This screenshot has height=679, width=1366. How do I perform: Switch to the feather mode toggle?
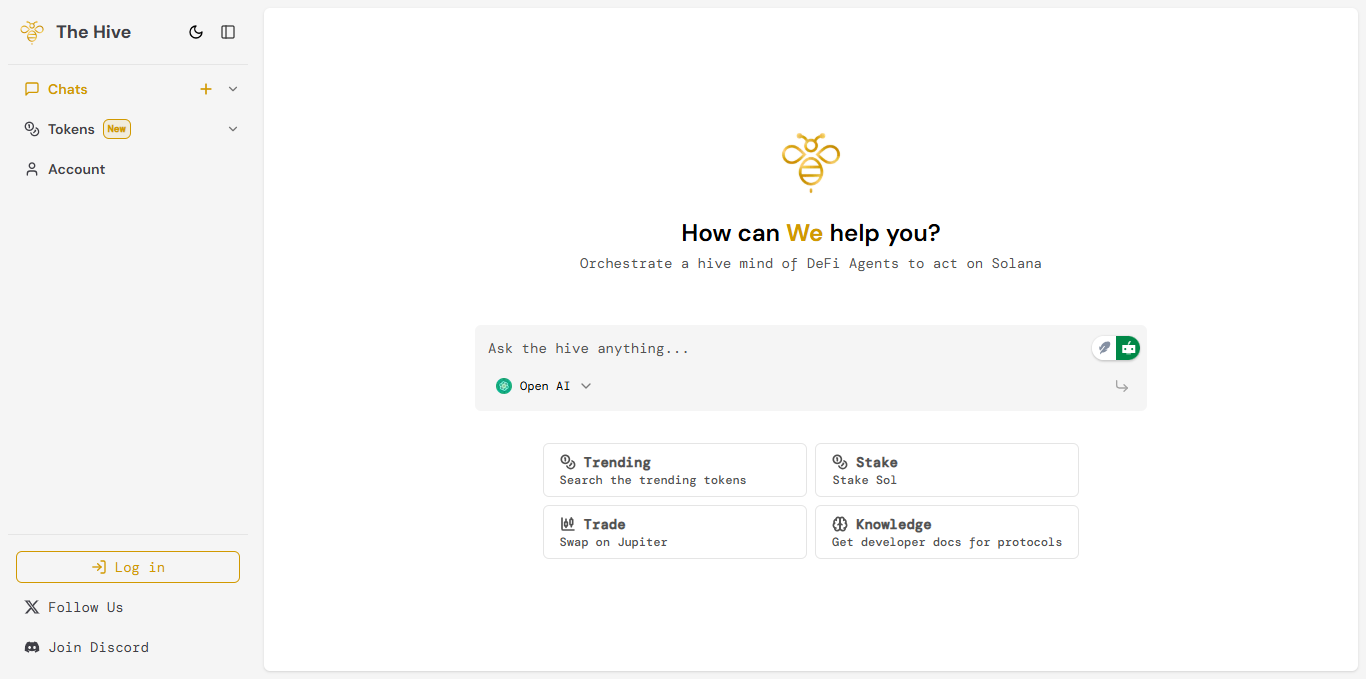1104,348
